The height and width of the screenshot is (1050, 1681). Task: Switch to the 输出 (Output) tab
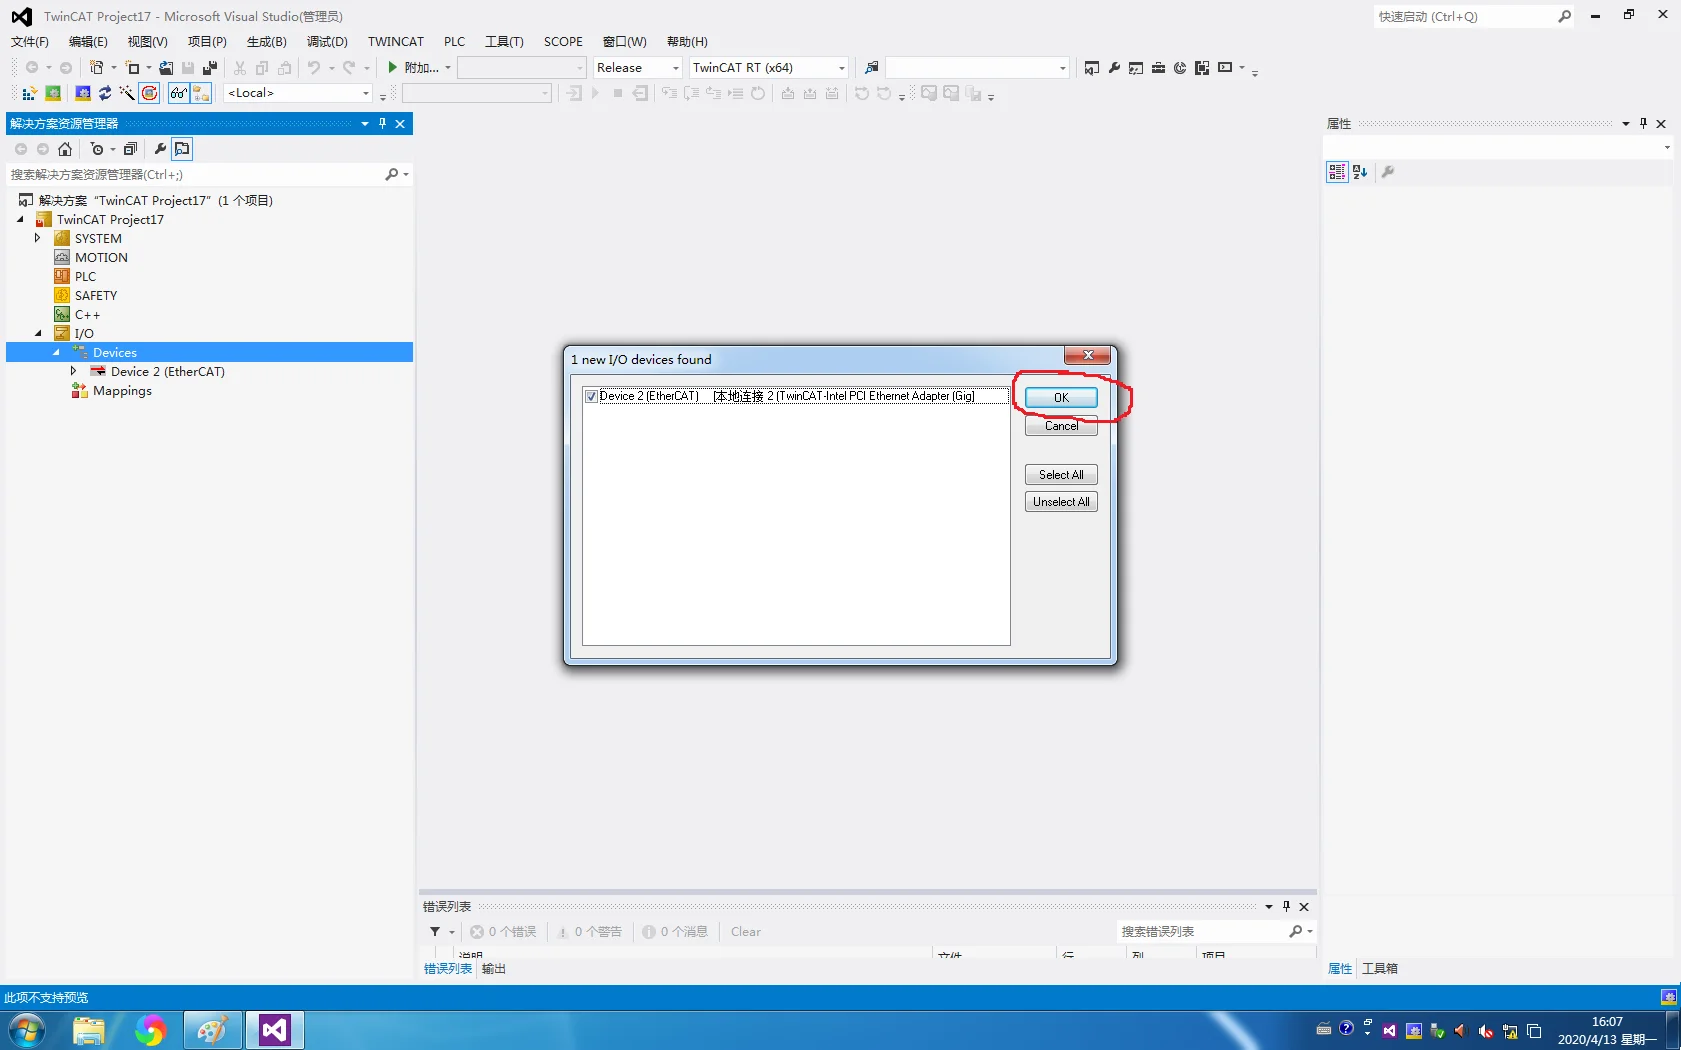click(x=493, y=968)
